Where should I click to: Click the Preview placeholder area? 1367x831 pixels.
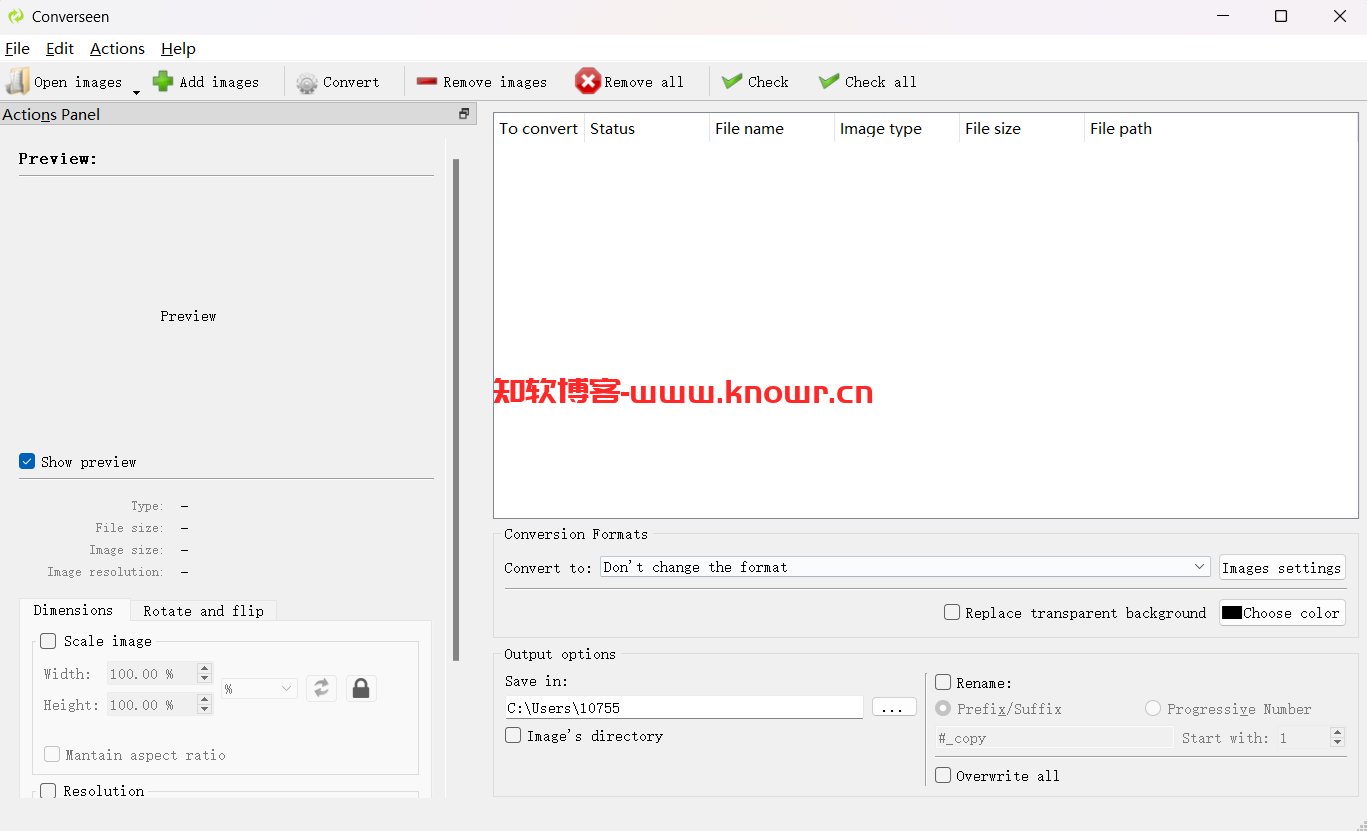188,316
